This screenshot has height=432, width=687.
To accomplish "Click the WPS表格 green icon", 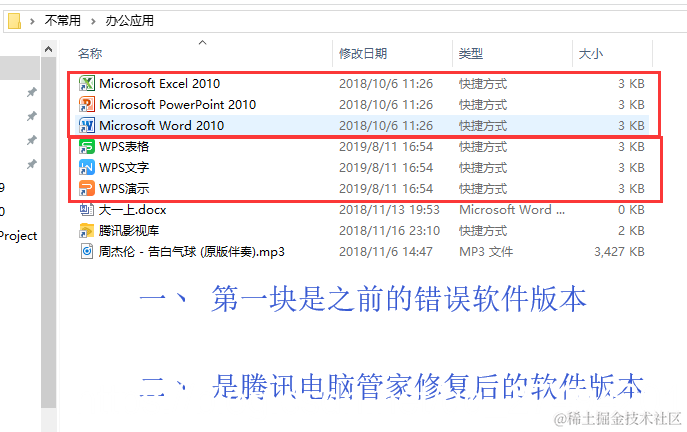I will click(x=87, y=146).
